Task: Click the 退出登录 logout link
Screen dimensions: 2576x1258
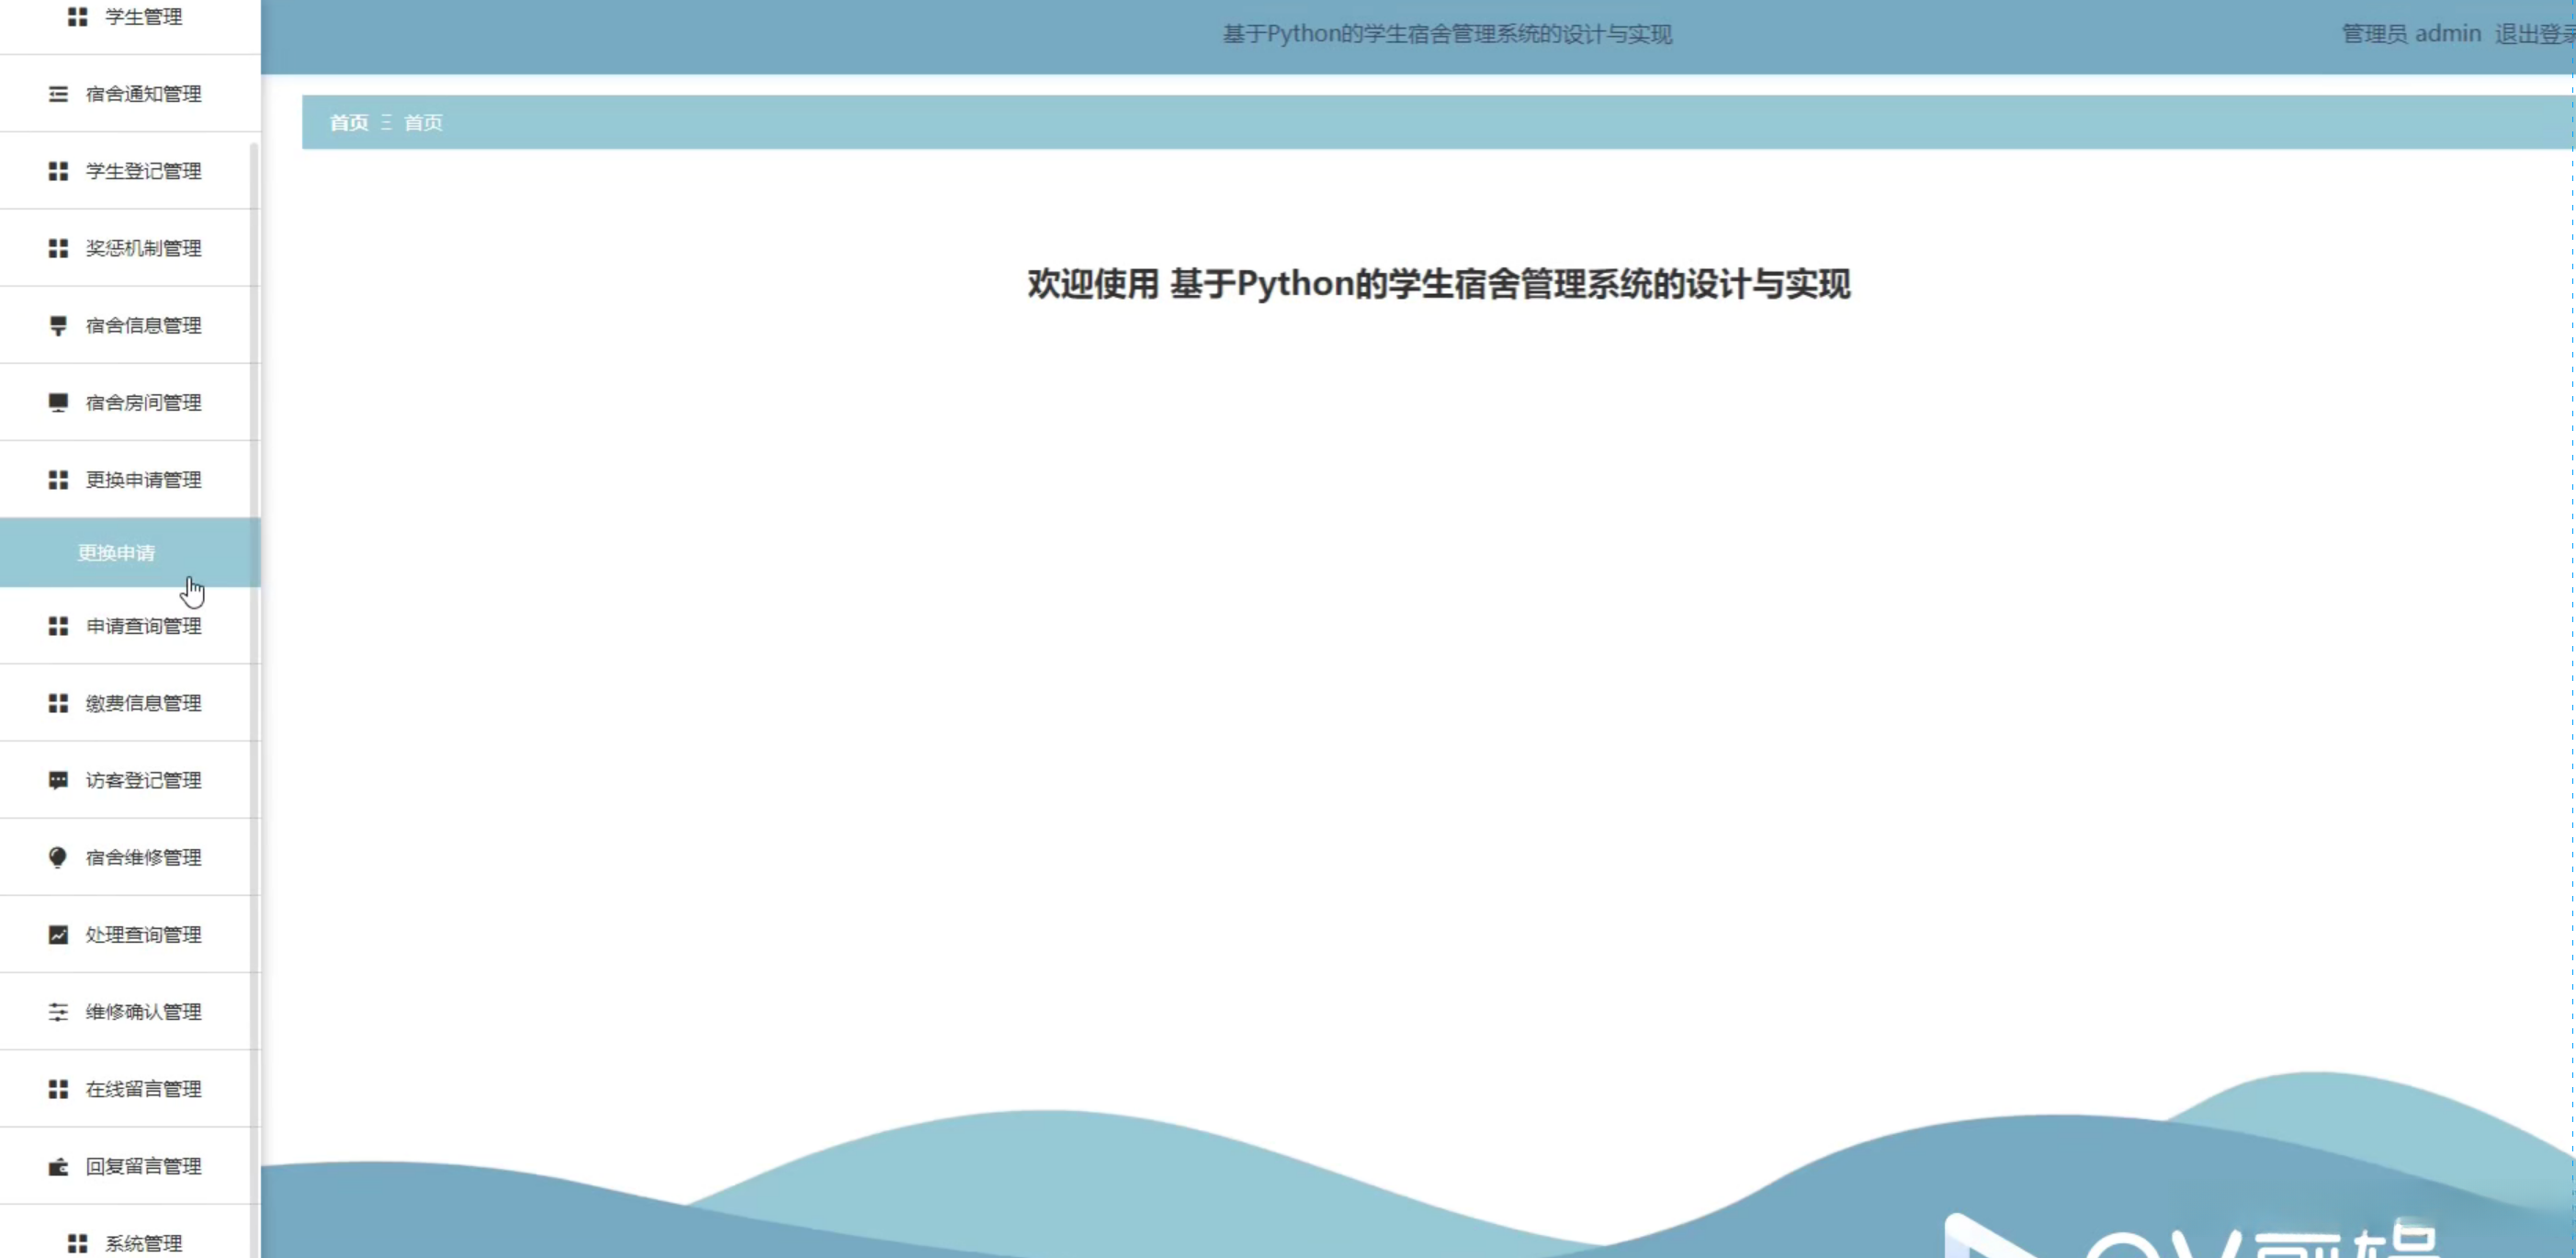Action: 2532,34
